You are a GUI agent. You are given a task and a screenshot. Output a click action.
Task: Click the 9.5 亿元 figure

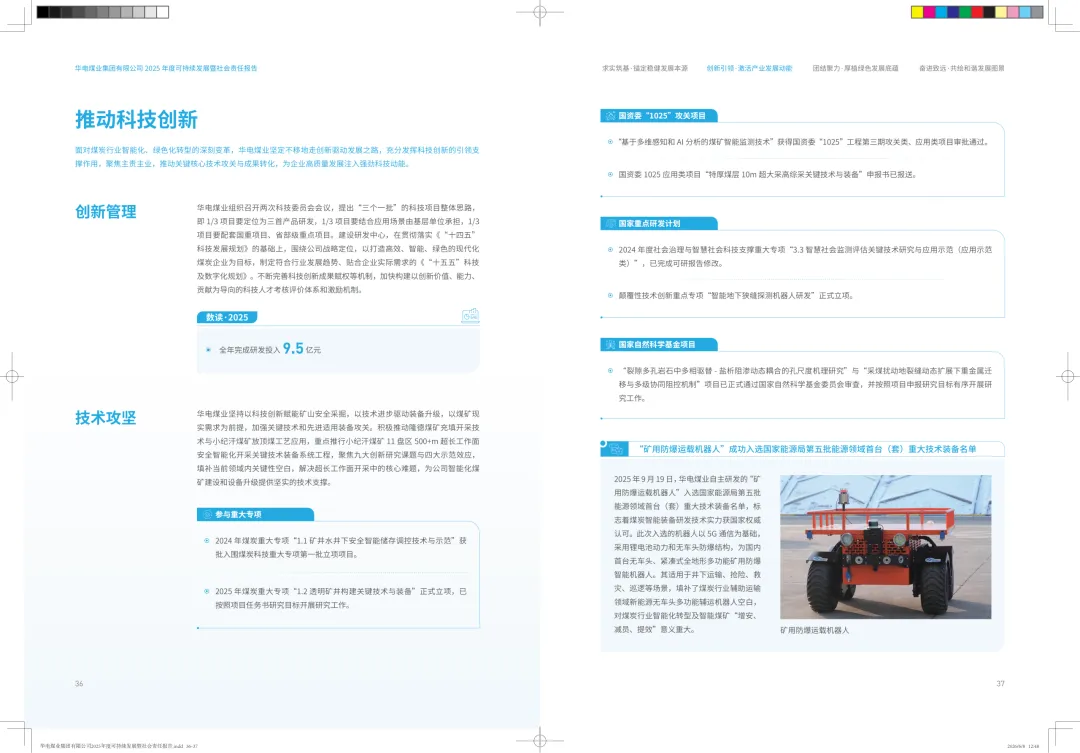[x=302, y=349]
